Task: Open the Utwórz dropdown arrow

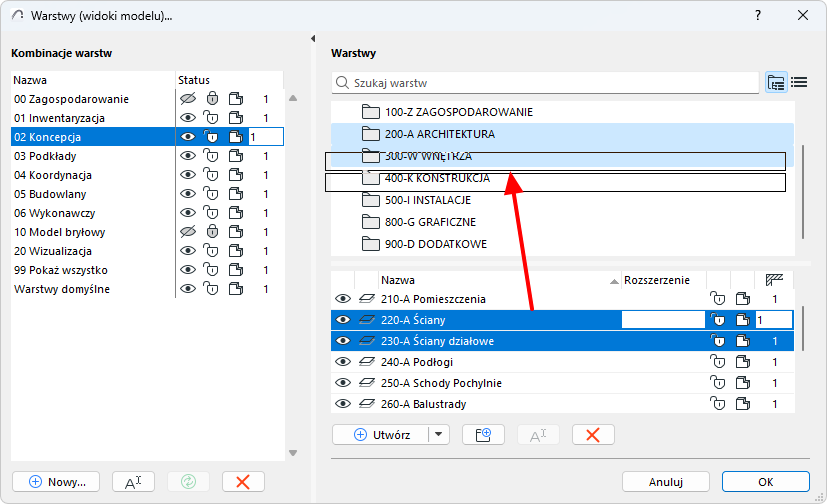Action: click(x=438, y=435)
